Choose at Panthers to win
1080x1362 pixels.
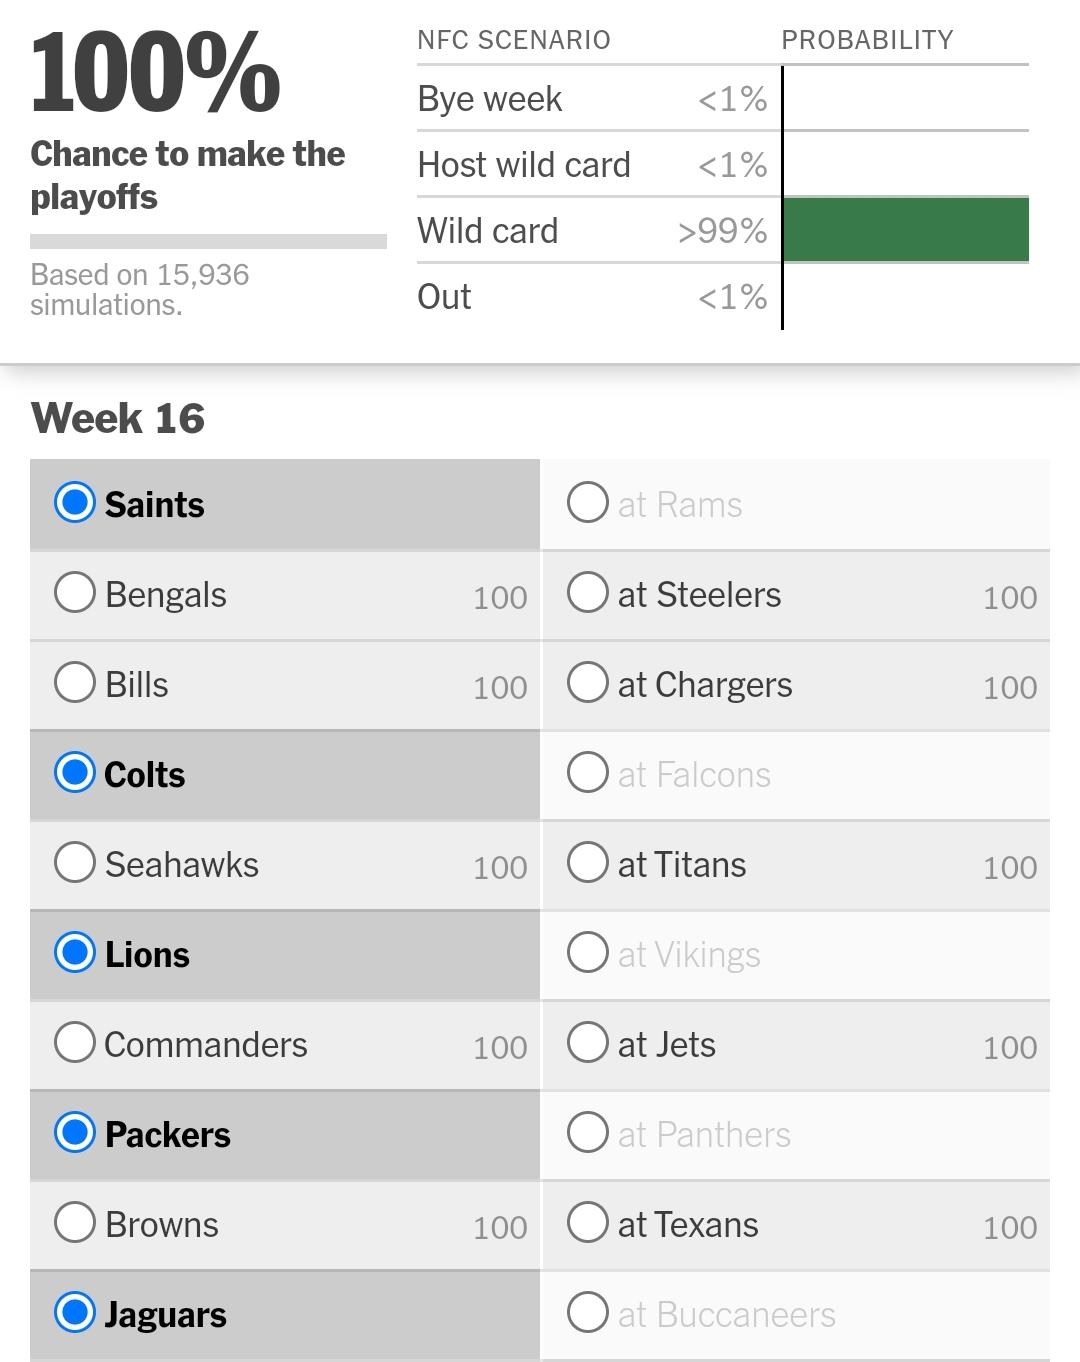[x=588, y=1133]
